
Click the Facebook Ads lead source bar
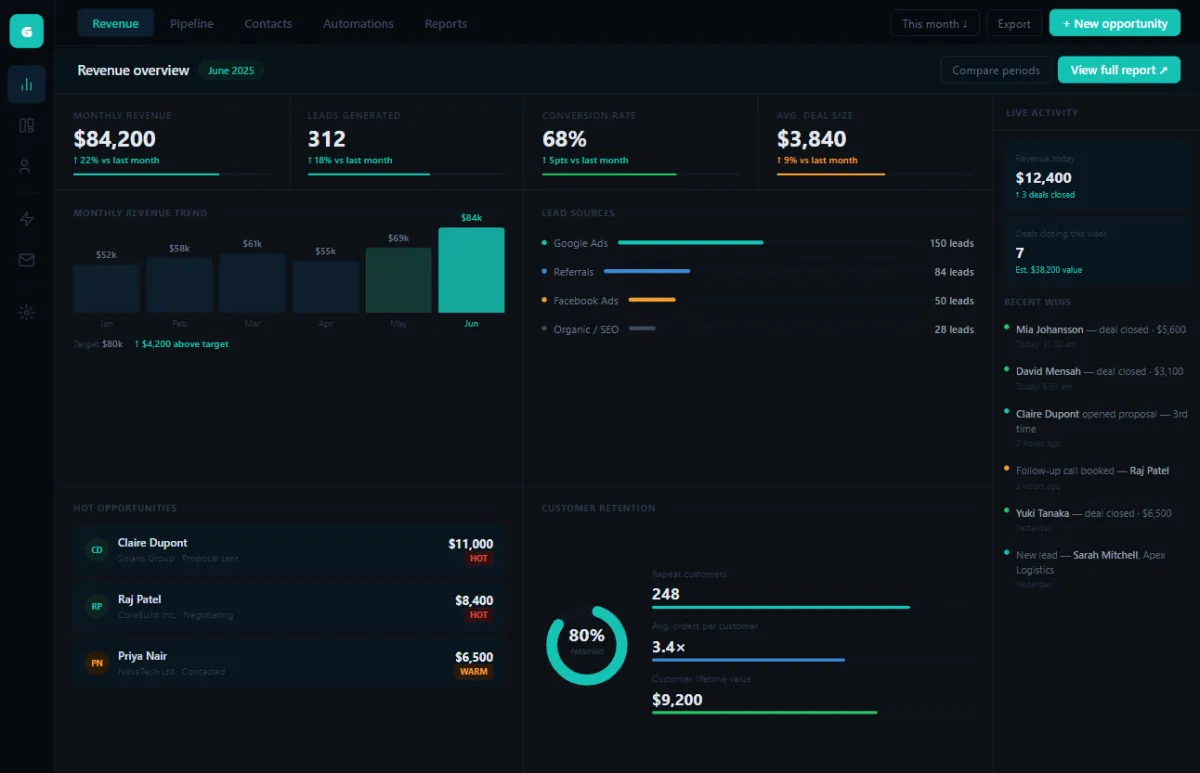[x=652, y=300]
